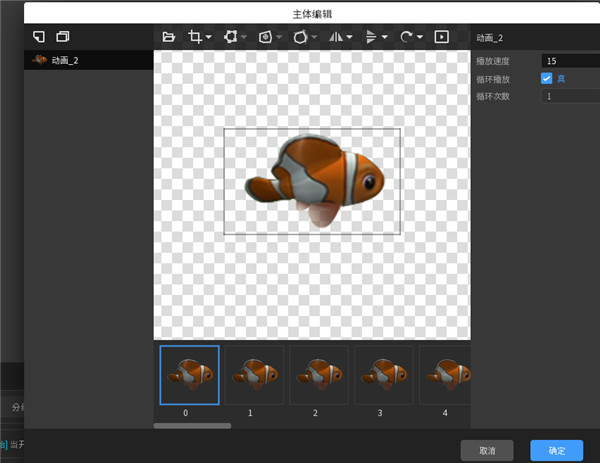Click the new animation icon at top left
This screenshot has height=463, width=600.
39,37
